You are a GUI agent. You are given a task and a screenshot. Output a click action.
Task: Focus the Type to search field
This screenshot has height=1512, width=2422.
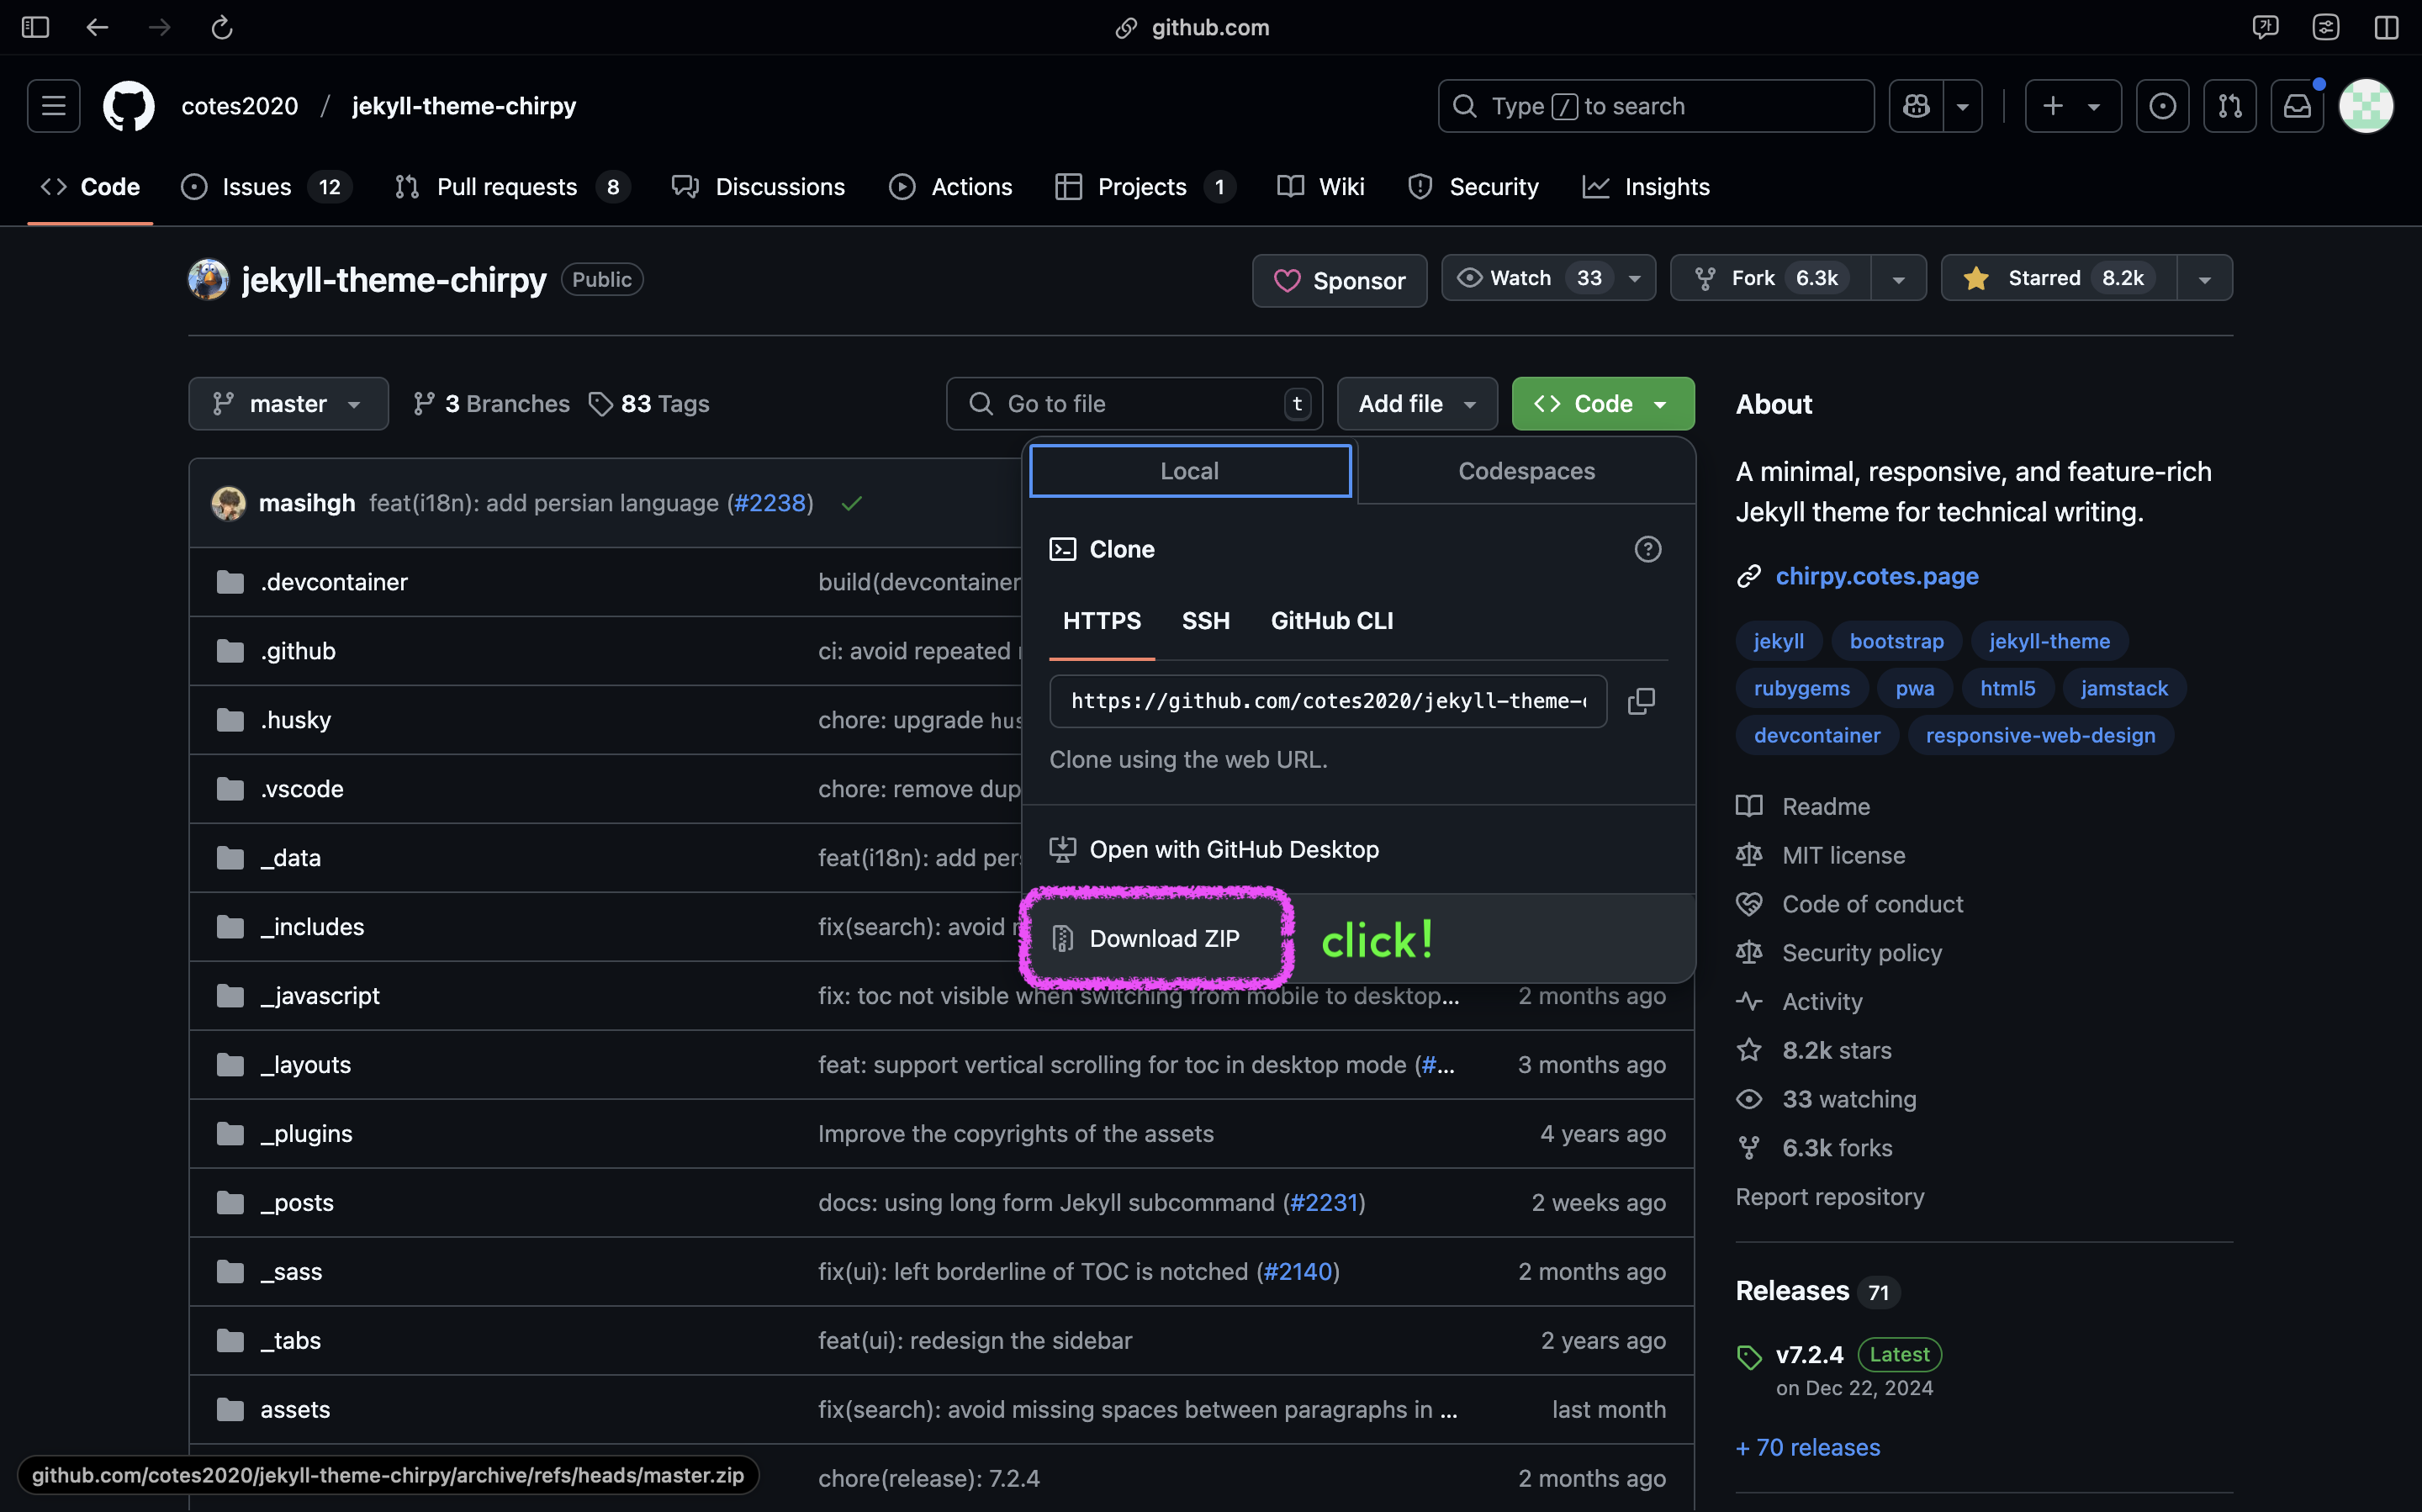pos(1655,106)
